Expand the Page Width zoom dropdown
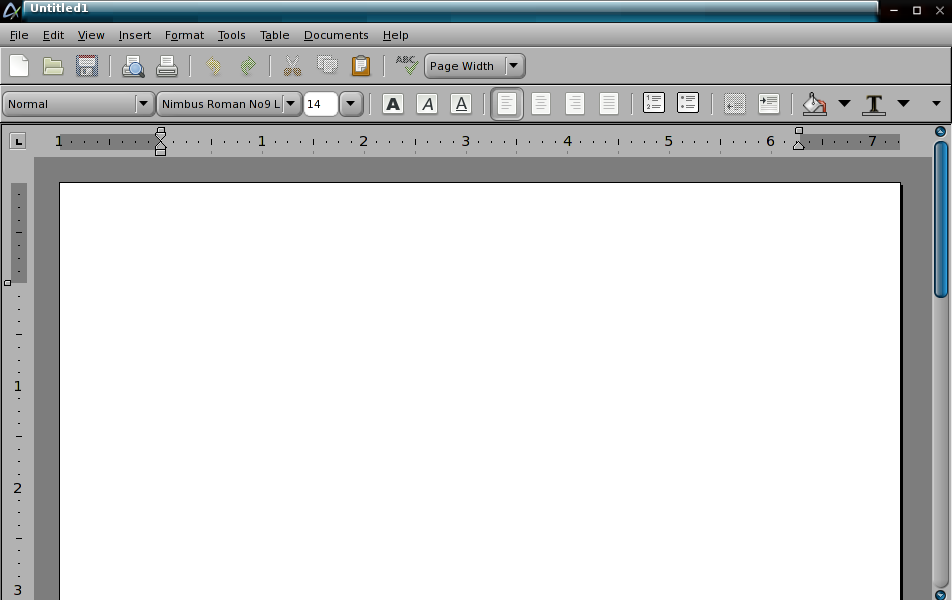Viewport: 952px width, 600px height. pos(513,66)
